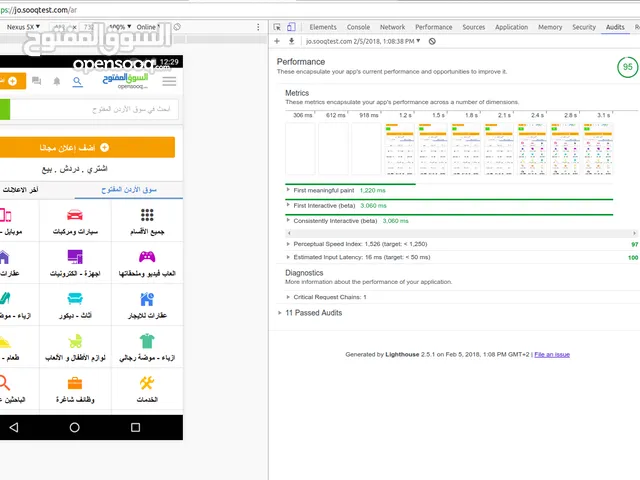
Task: Click the search magnifier icon in header
Action: point(78,82)
